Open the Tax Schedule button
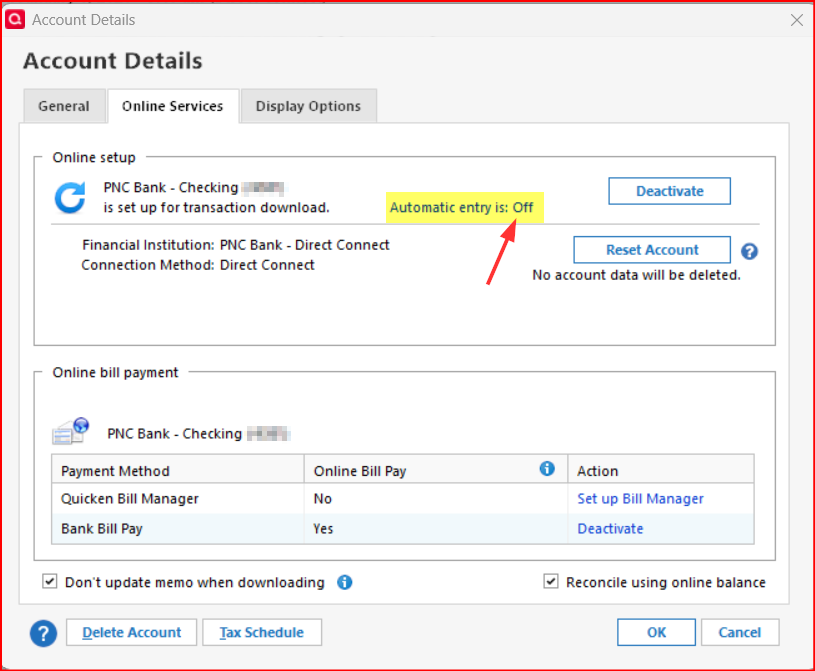The image size is (815, 671). pyautogui.click(x=262, y=633)
